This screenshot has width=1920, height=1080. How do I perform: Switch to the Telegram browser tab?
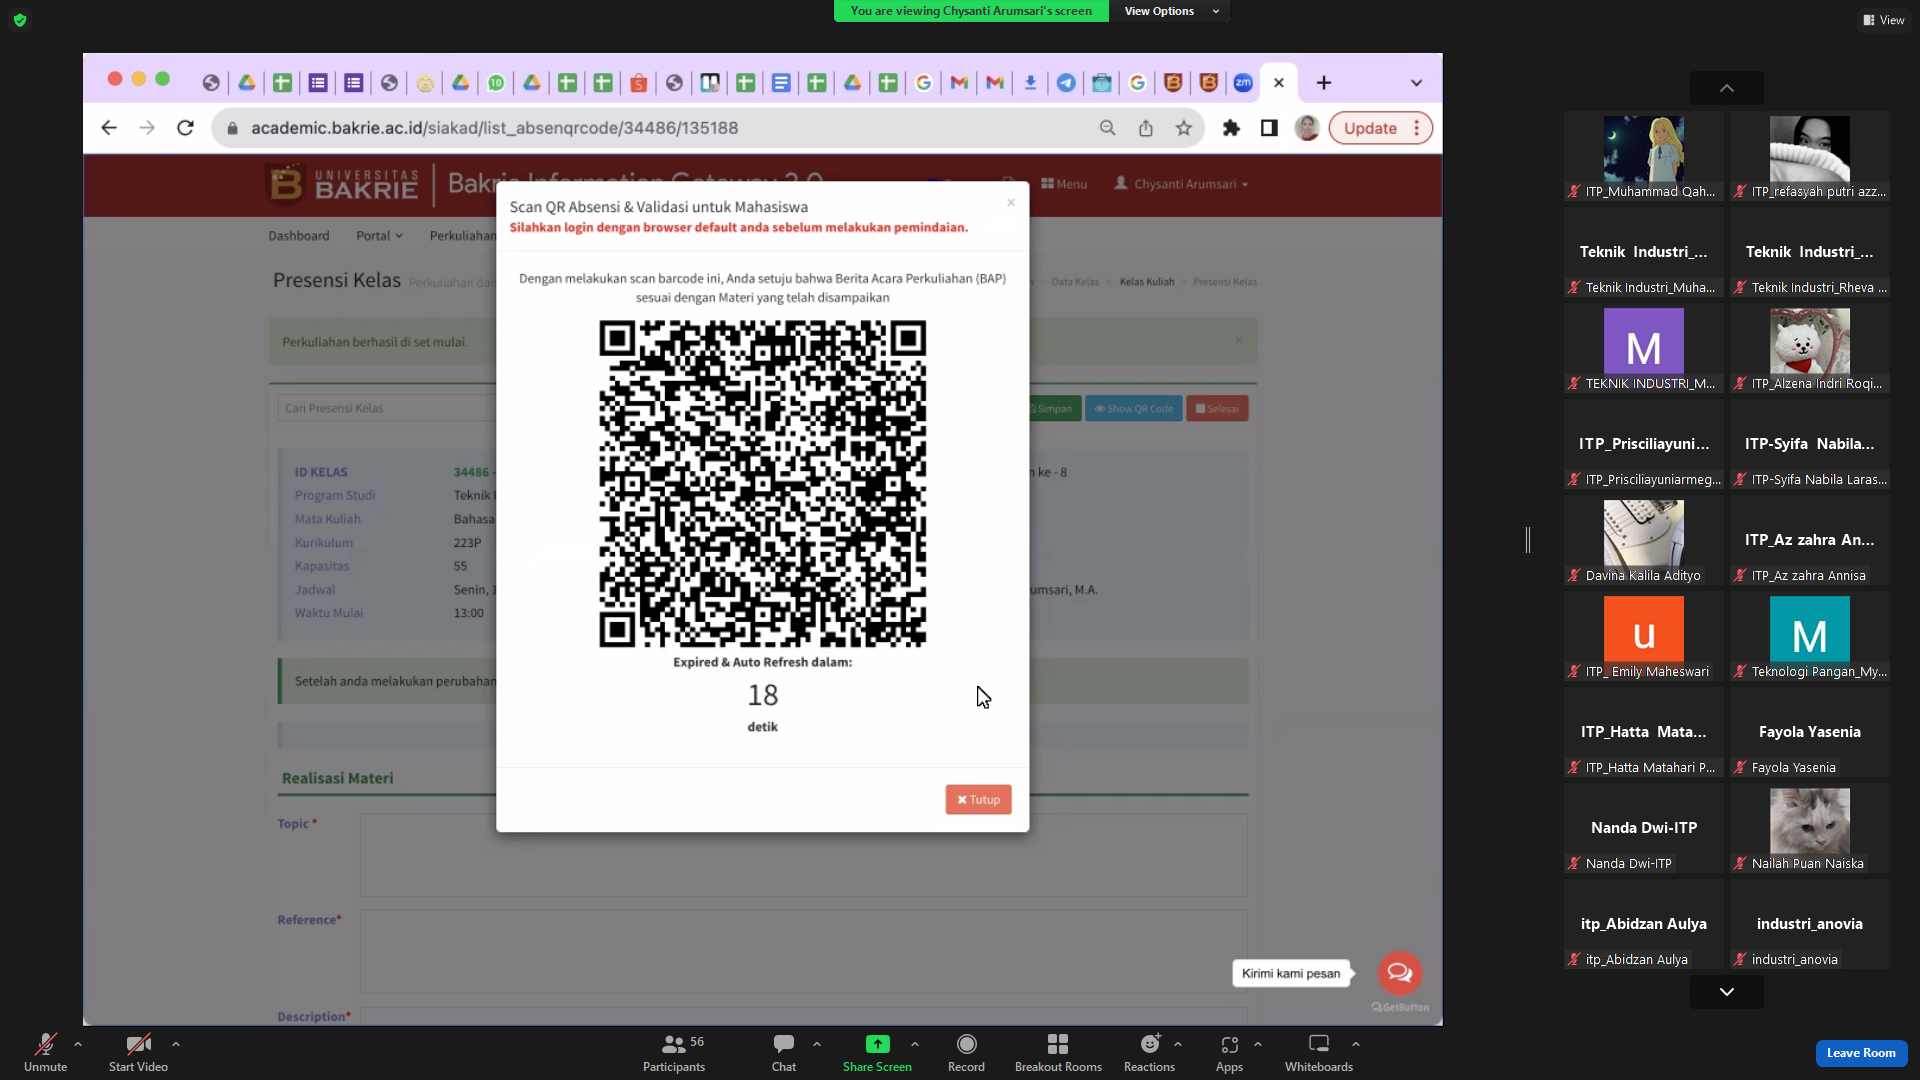click(x=1066, y=83)
